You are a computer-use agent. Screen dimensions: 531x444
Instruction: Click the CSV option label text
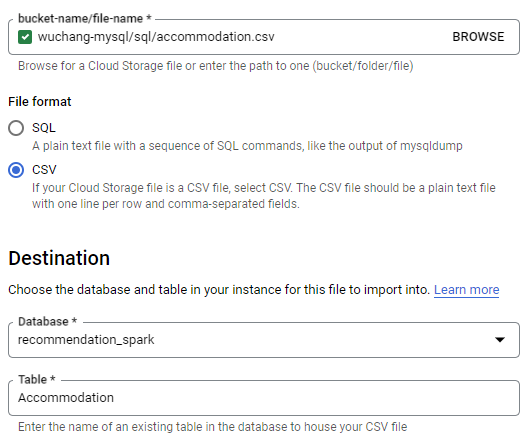44,170
